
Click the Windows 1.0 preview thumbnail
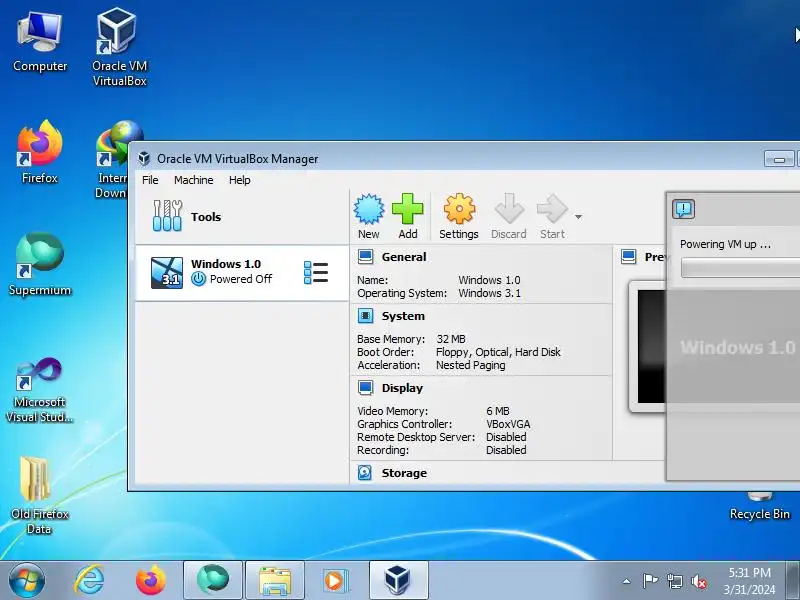click(652, 347)
